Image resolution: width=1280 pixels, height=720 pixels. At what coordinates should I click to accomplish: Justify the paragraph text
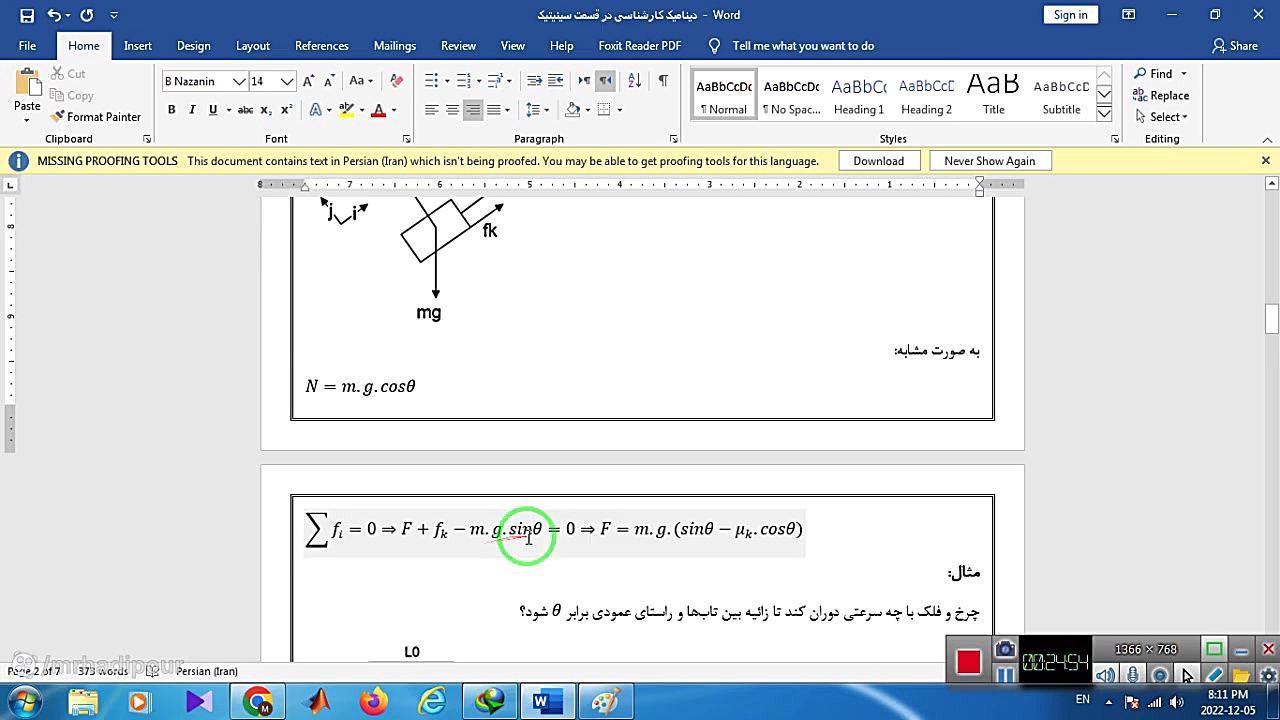pos(494,110)
